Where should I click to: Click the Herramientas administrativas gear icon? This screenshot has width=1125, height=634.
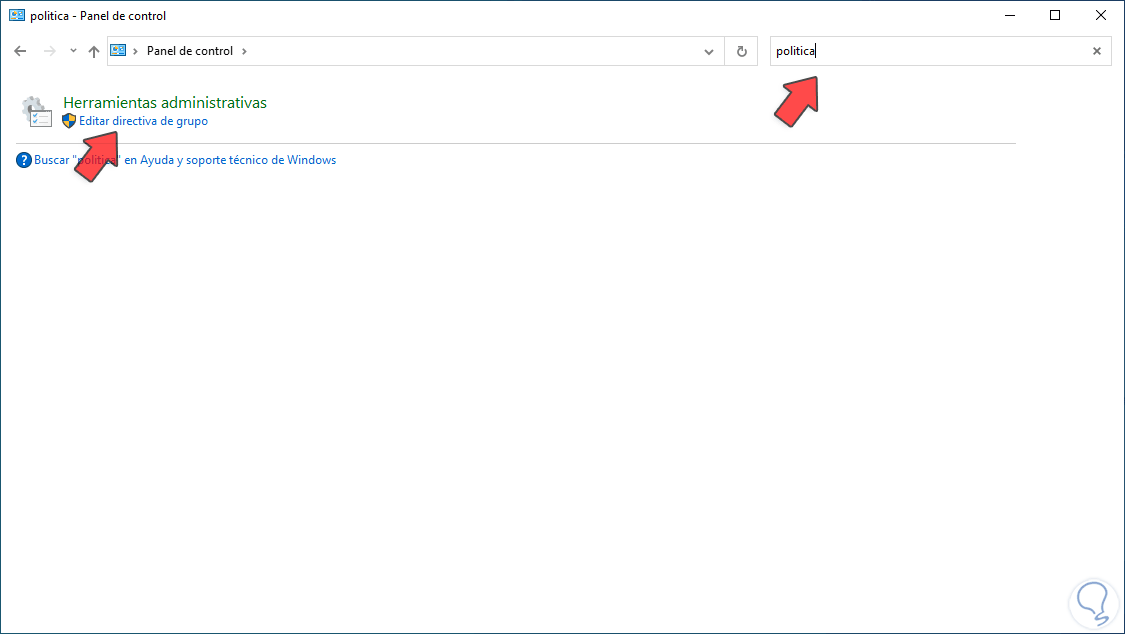tap(37, 112)
